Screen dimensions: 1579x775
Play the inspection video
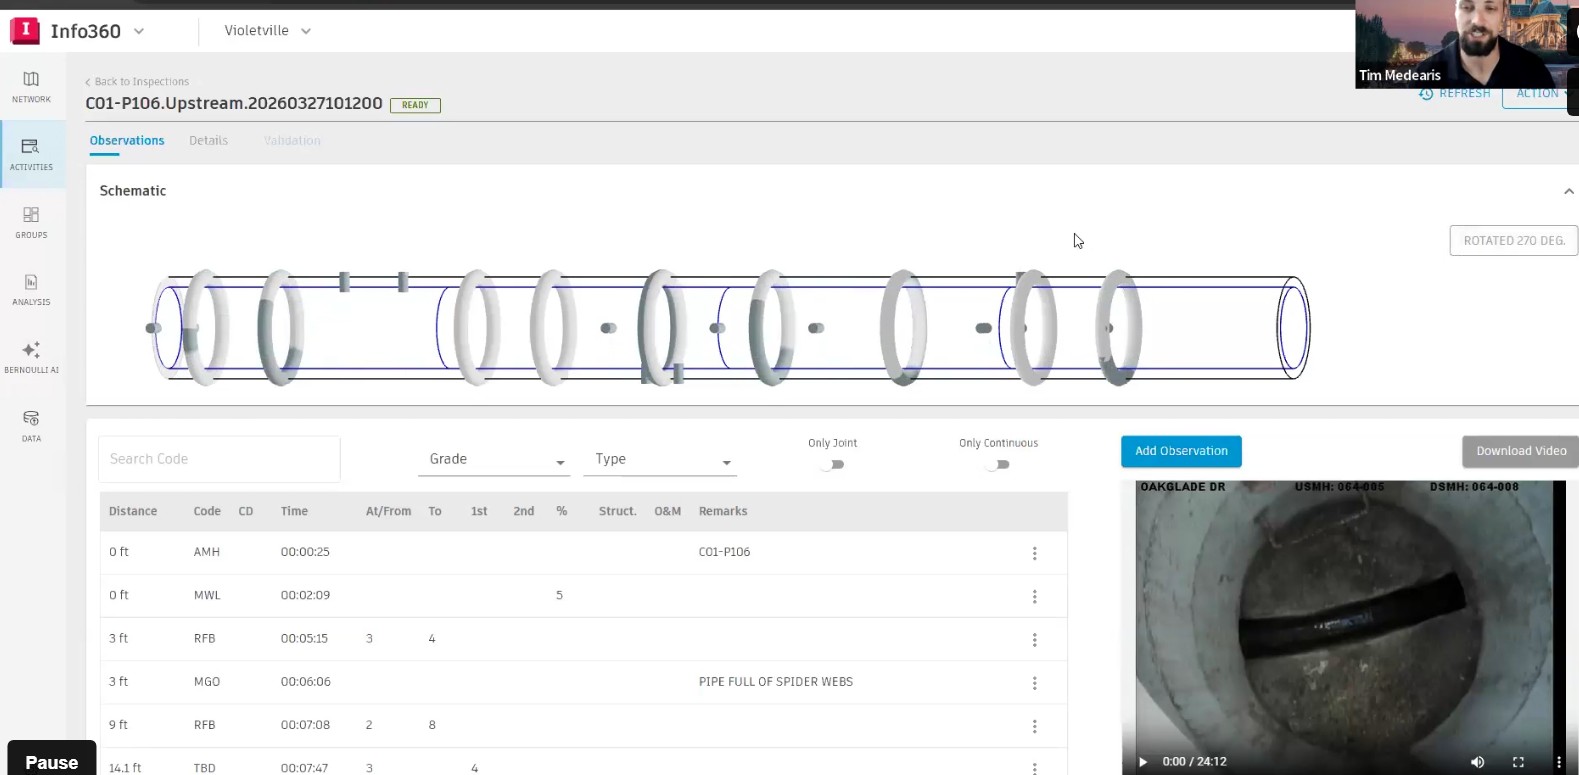click(x=1143, y=762)
